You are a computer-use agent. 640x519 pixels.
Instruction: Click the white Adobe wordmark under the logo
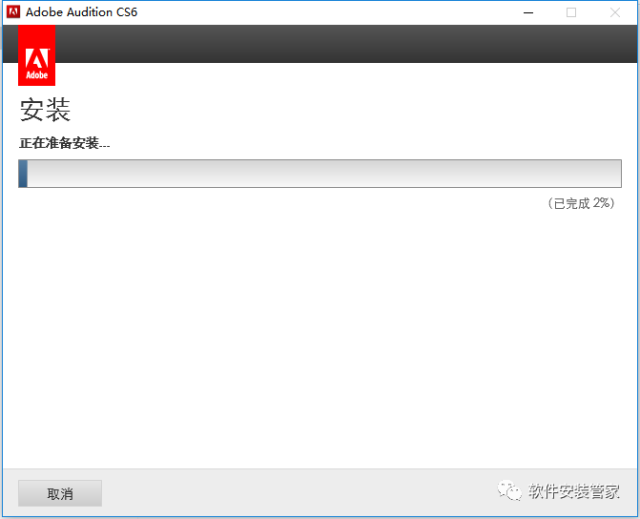coord(36,74)
